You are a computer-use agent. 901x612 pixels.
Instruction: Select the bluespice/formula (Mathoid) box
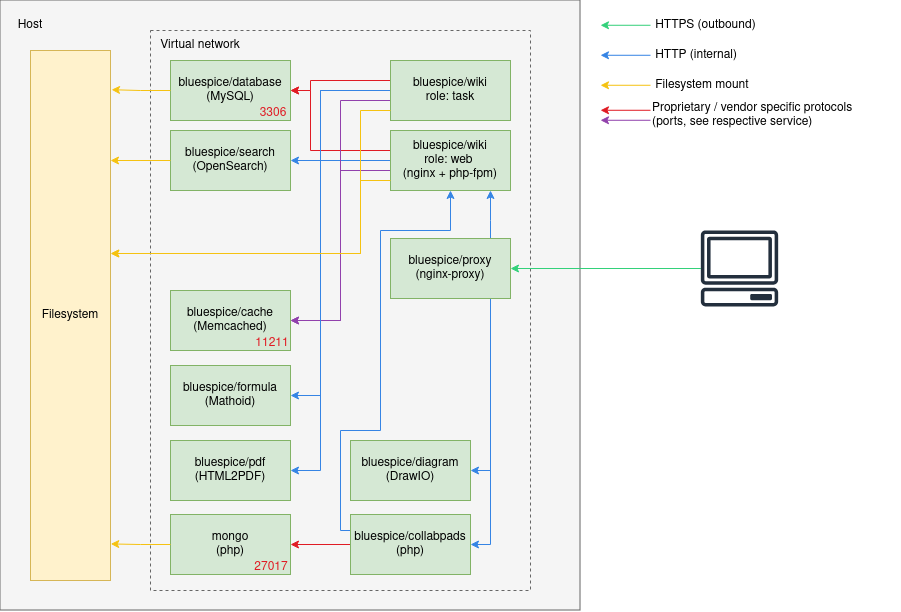tap(230, 395)
